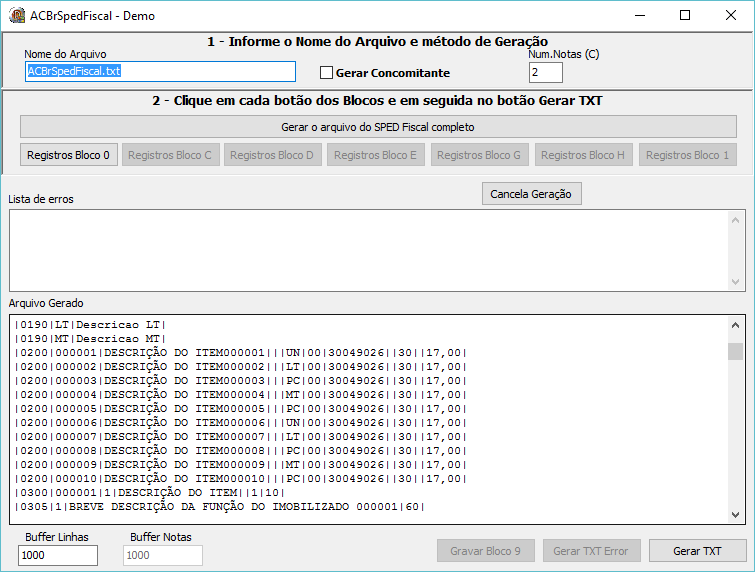755x572 pixels.
Task: Click the line '|0190|MT|Descricao MT|'
Action: [90, 339]
